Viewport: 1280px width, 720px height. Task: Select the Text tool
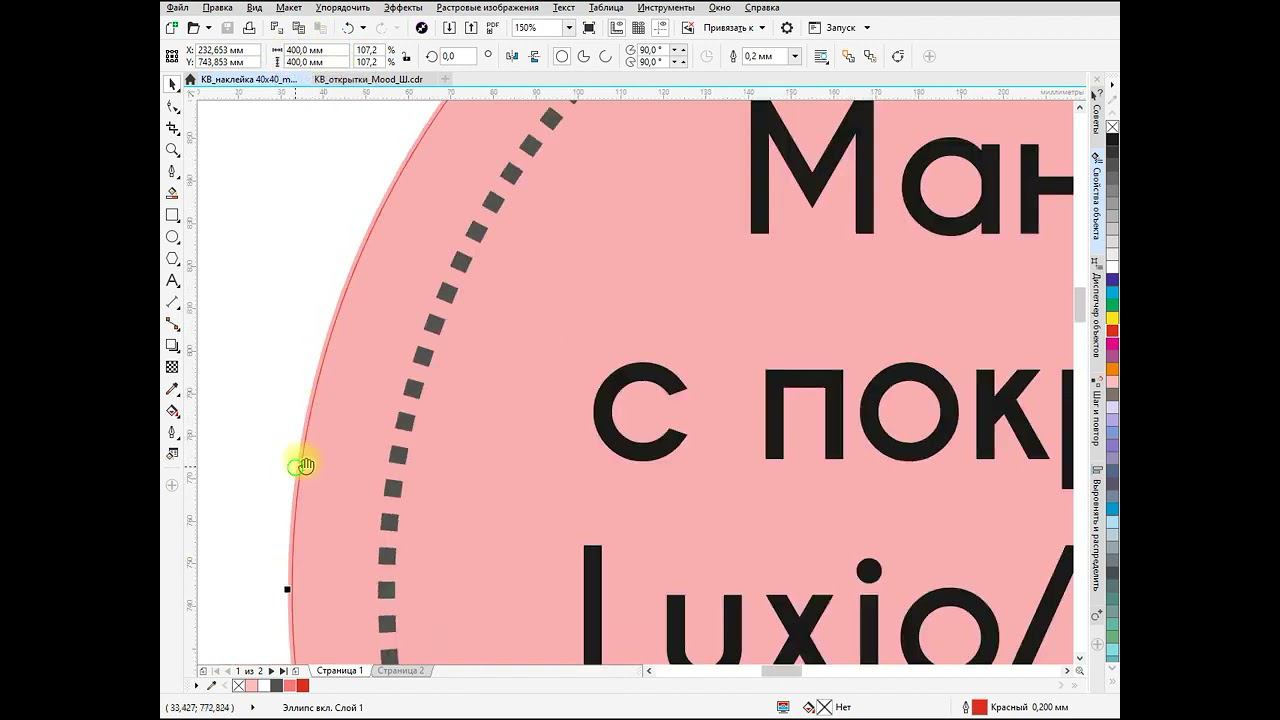(x=172, y=281)
